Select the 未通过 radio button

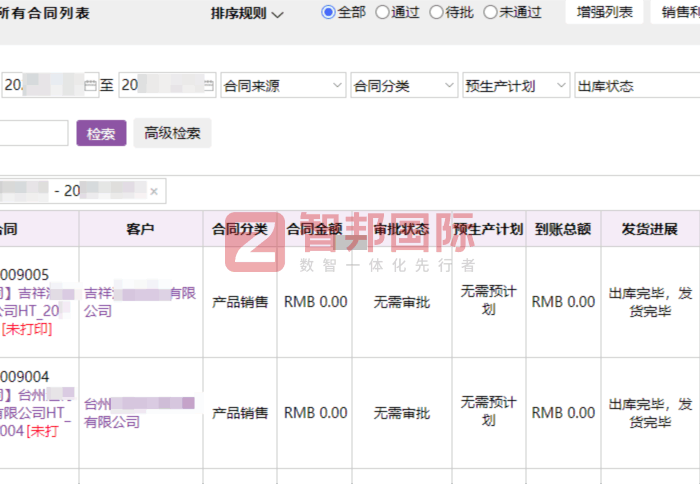click(490, 12)
